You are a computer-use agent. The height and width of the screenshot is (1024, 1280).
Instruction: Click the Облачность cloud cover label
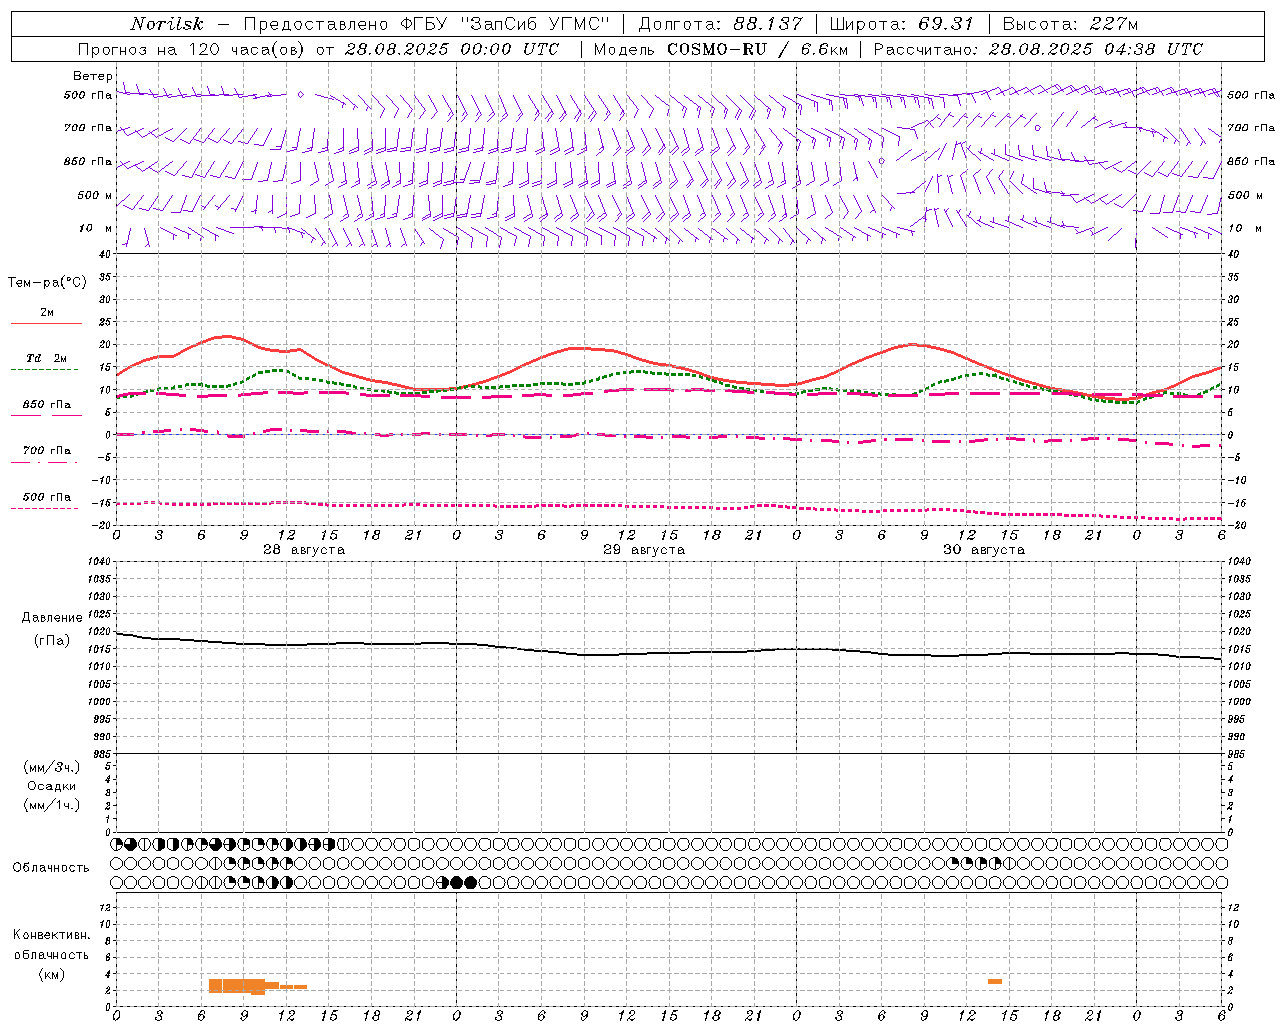51,868
